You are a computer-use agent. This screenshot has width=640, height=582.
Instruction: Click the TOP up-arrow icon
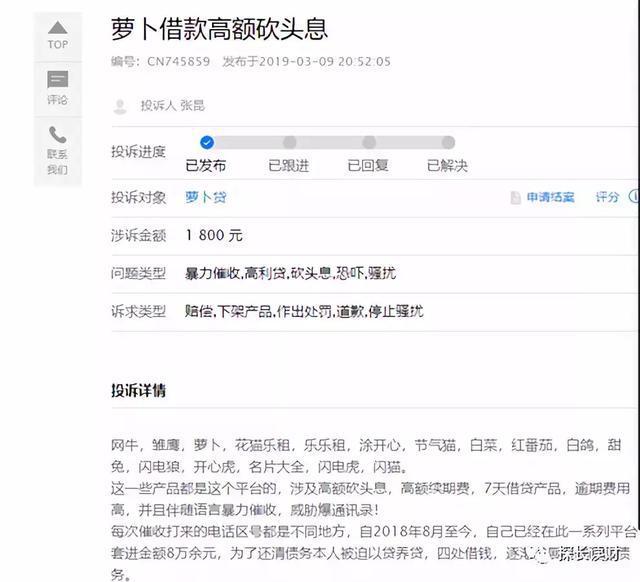coord(58,28)
